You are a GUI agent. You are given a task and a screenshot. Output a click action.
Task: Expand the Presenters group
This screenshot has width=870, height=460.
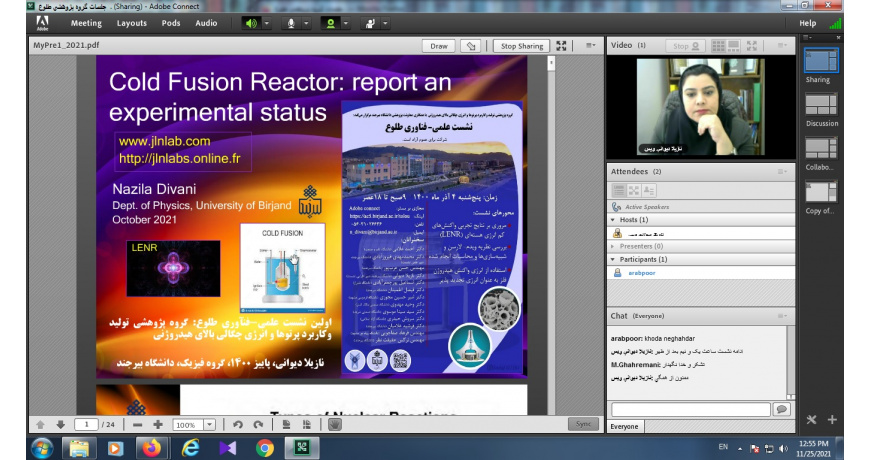613,246
